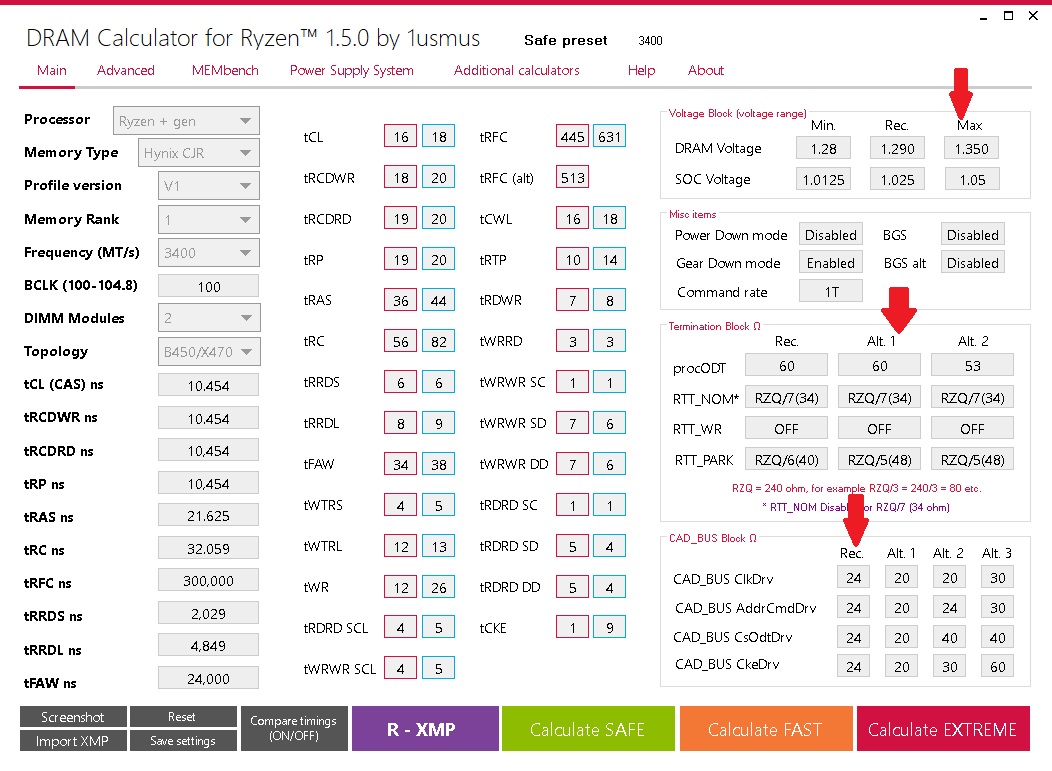
Task: Click the red tFAW value 34
Action: pyautogui.click(x=401, y=464)
